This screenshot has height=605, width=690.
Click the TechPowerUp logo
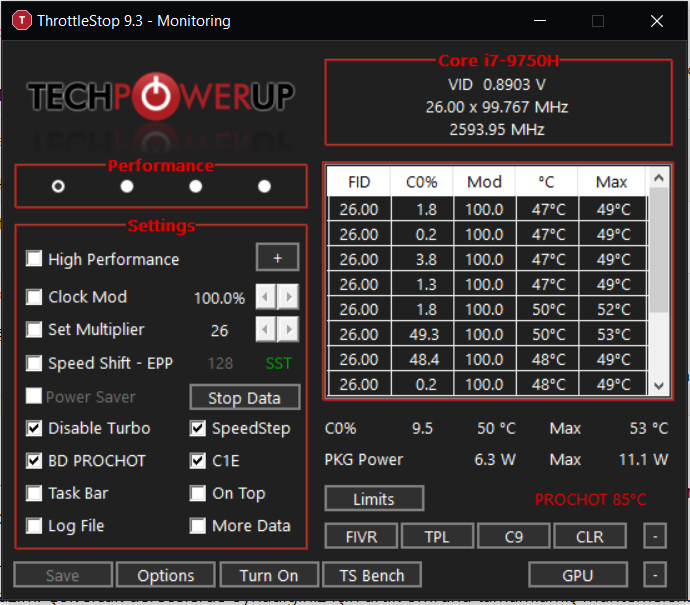[161, 96]
